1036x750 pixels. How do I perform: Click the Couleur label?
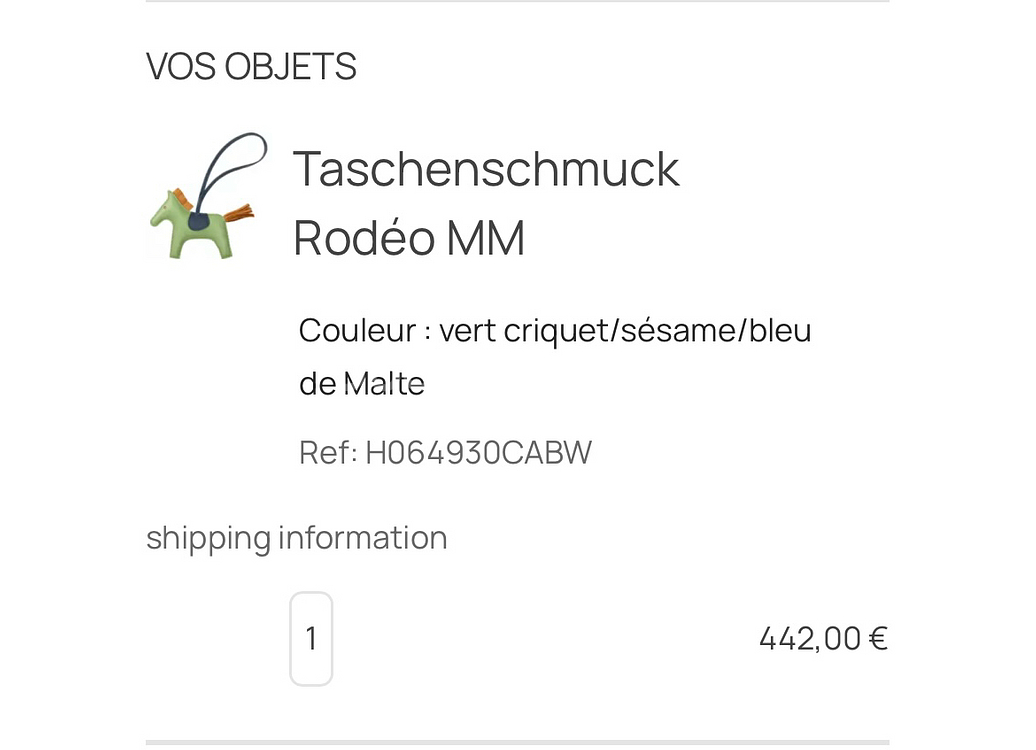point(355,330)
